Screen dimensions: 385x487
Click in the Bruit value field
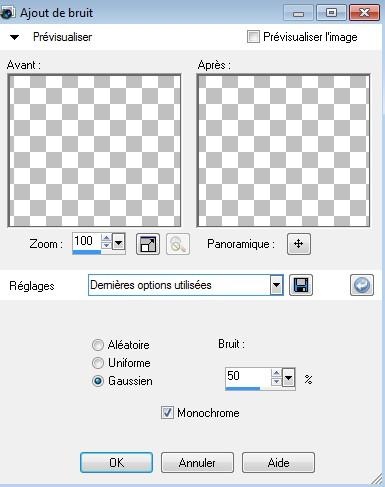(248, 377)
